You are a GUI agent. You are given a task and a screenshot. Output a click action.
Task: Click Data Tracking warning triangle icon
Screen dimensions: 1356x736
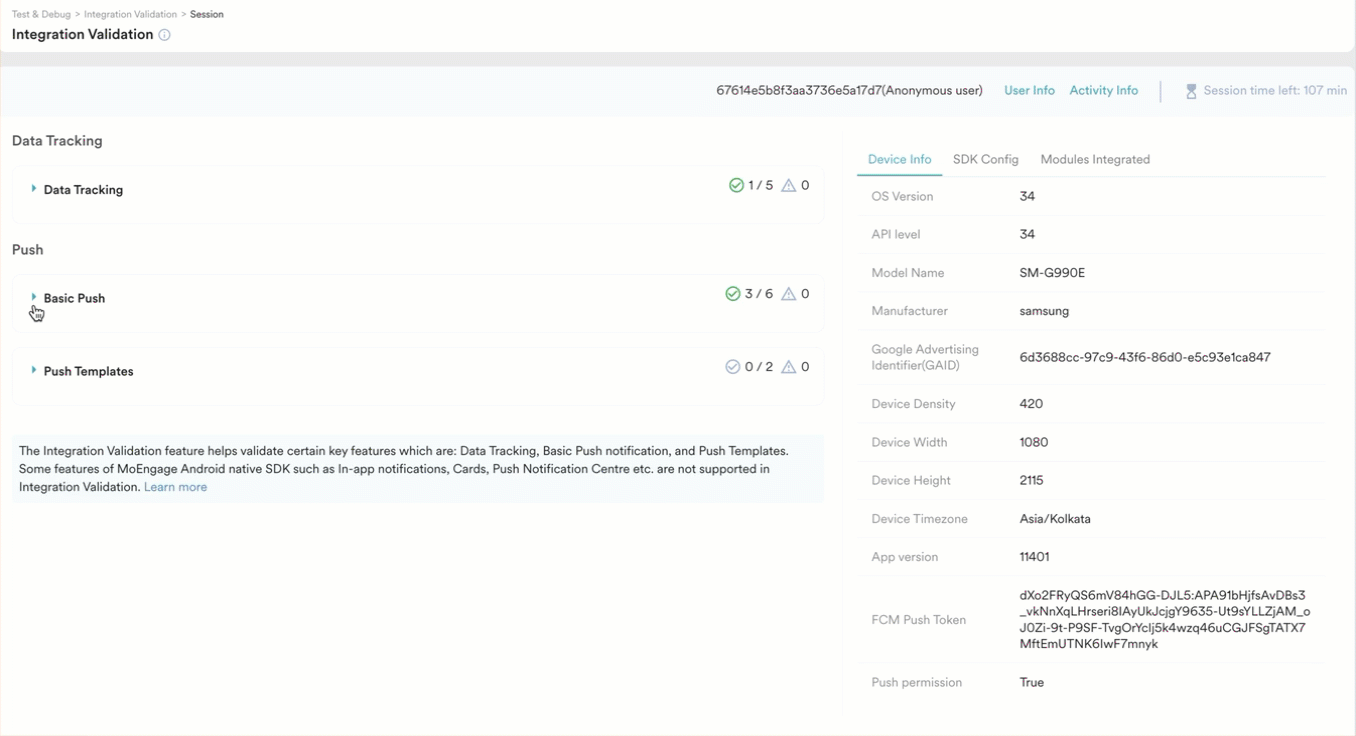pyautogui.click(x=789, y=186)
